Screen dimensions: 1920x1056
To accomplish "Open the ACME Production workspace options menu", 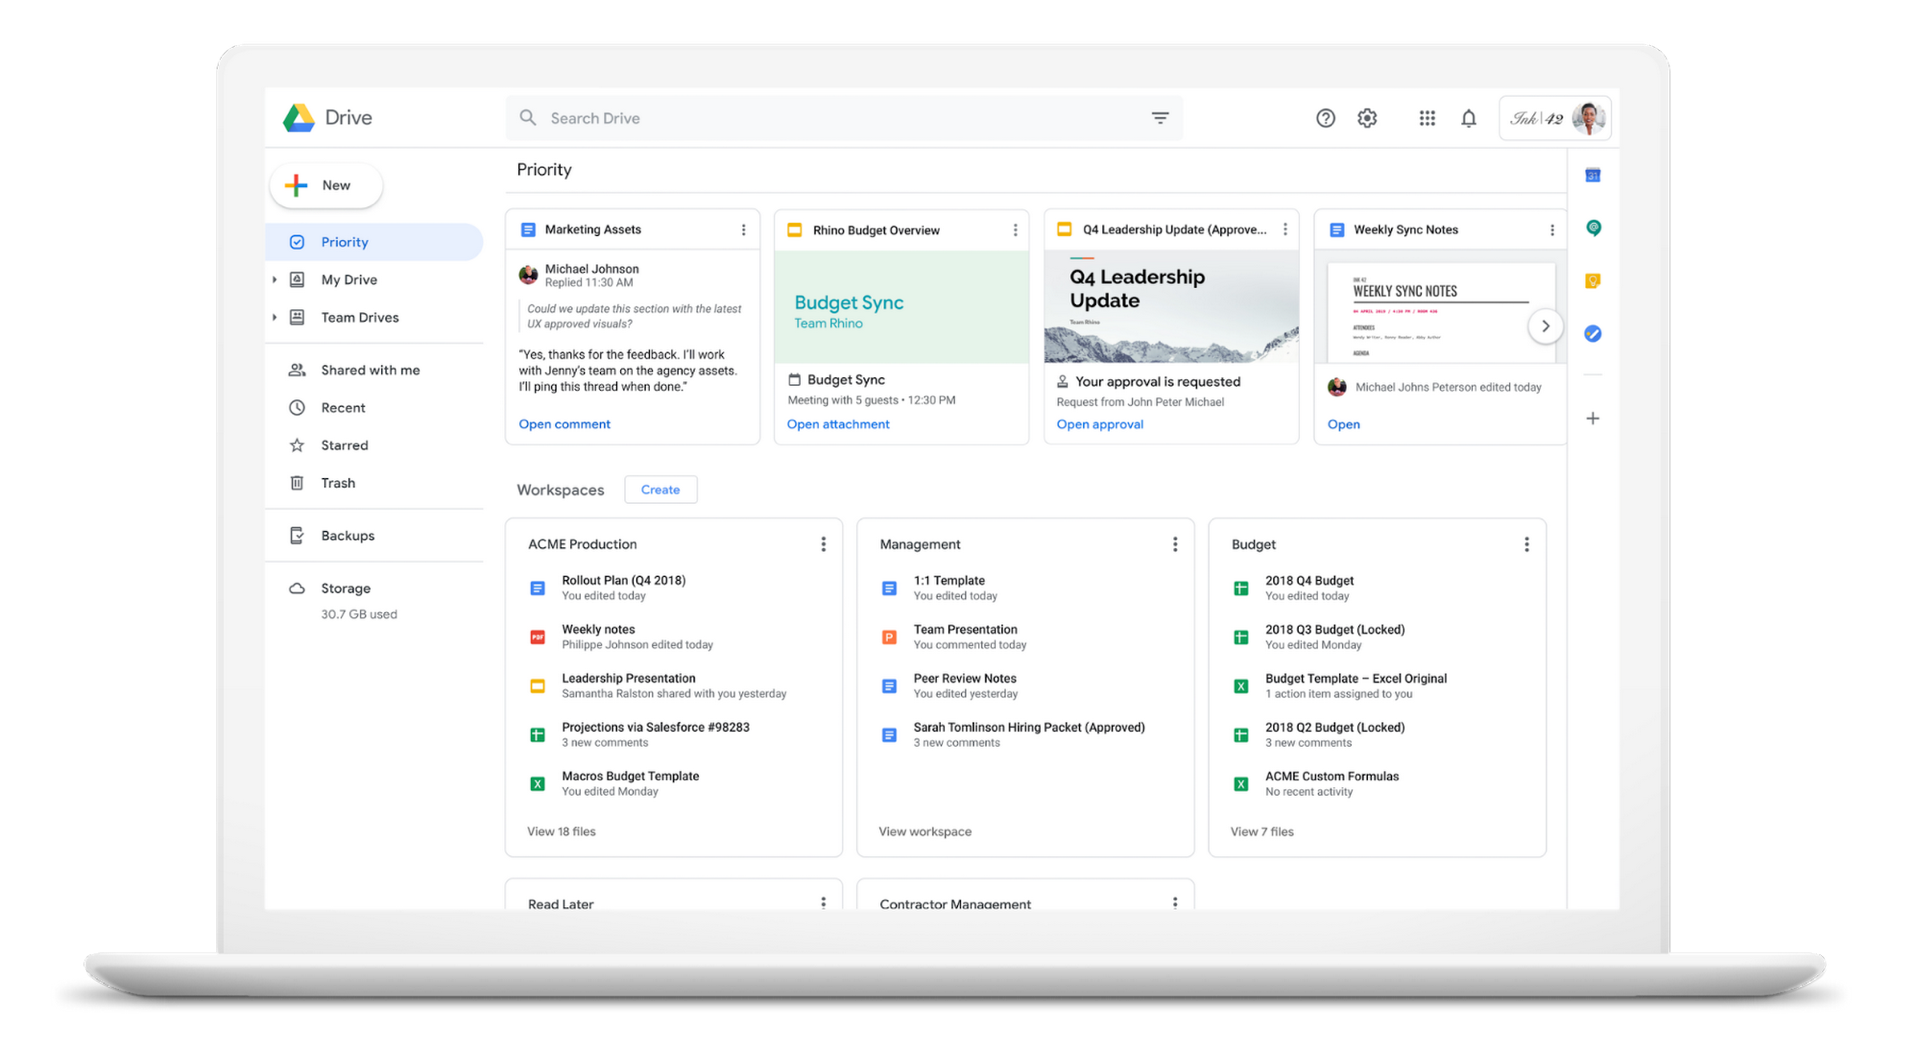I will pos(823,544).
